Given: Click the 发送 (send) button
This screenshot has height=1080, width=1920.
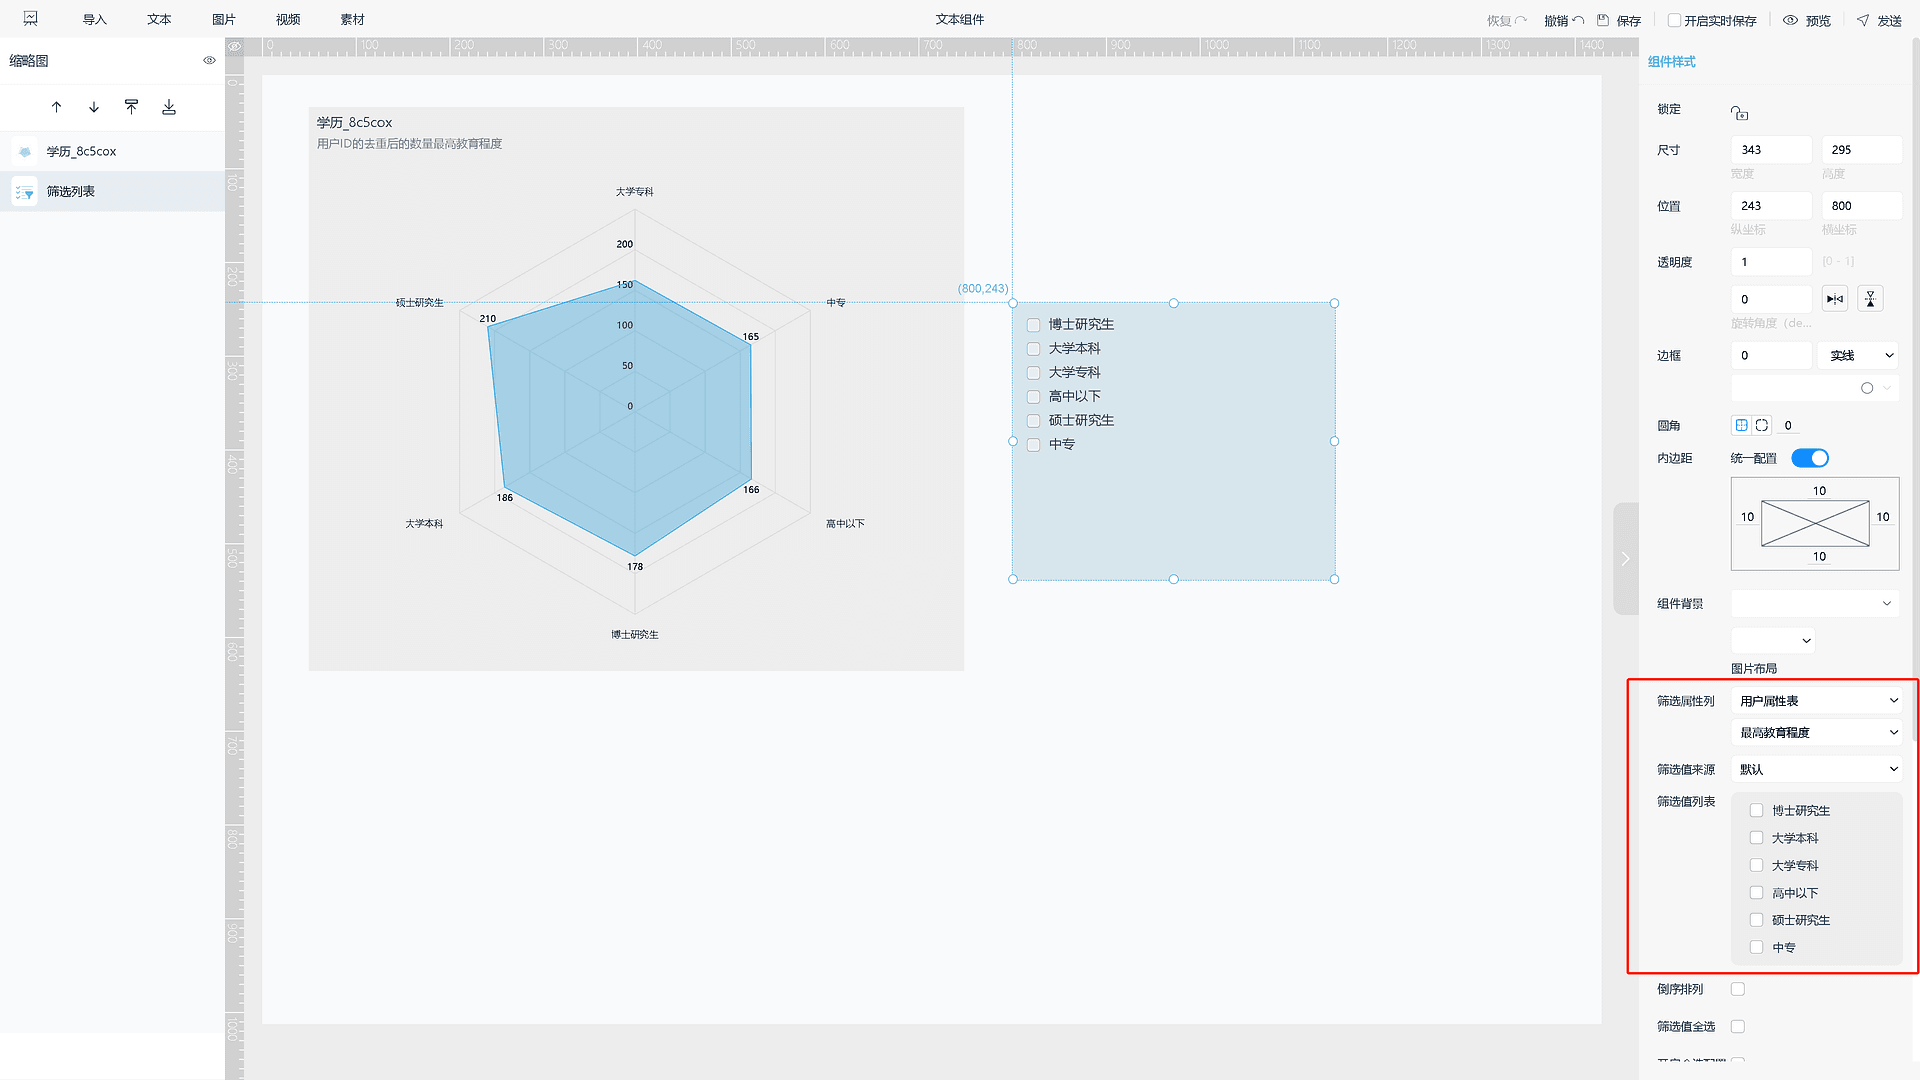Looking at the screenshot, I should click(1879, 20).
